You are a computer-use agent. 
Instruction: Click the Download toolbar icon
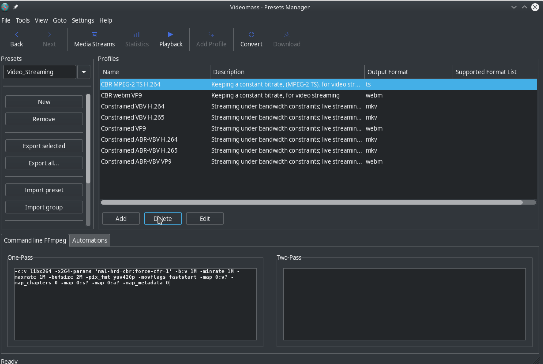286,39
